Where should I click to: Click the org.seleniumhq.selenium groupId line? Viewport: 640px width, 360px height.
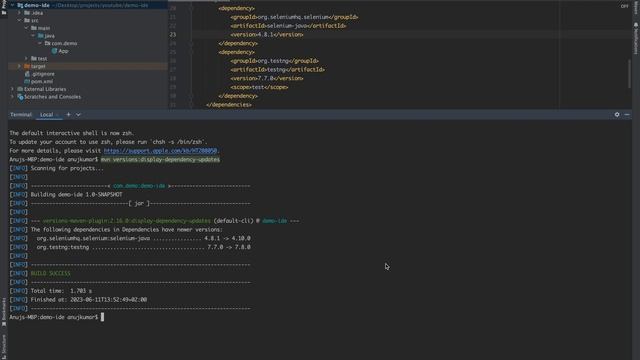tap(294, 17)
